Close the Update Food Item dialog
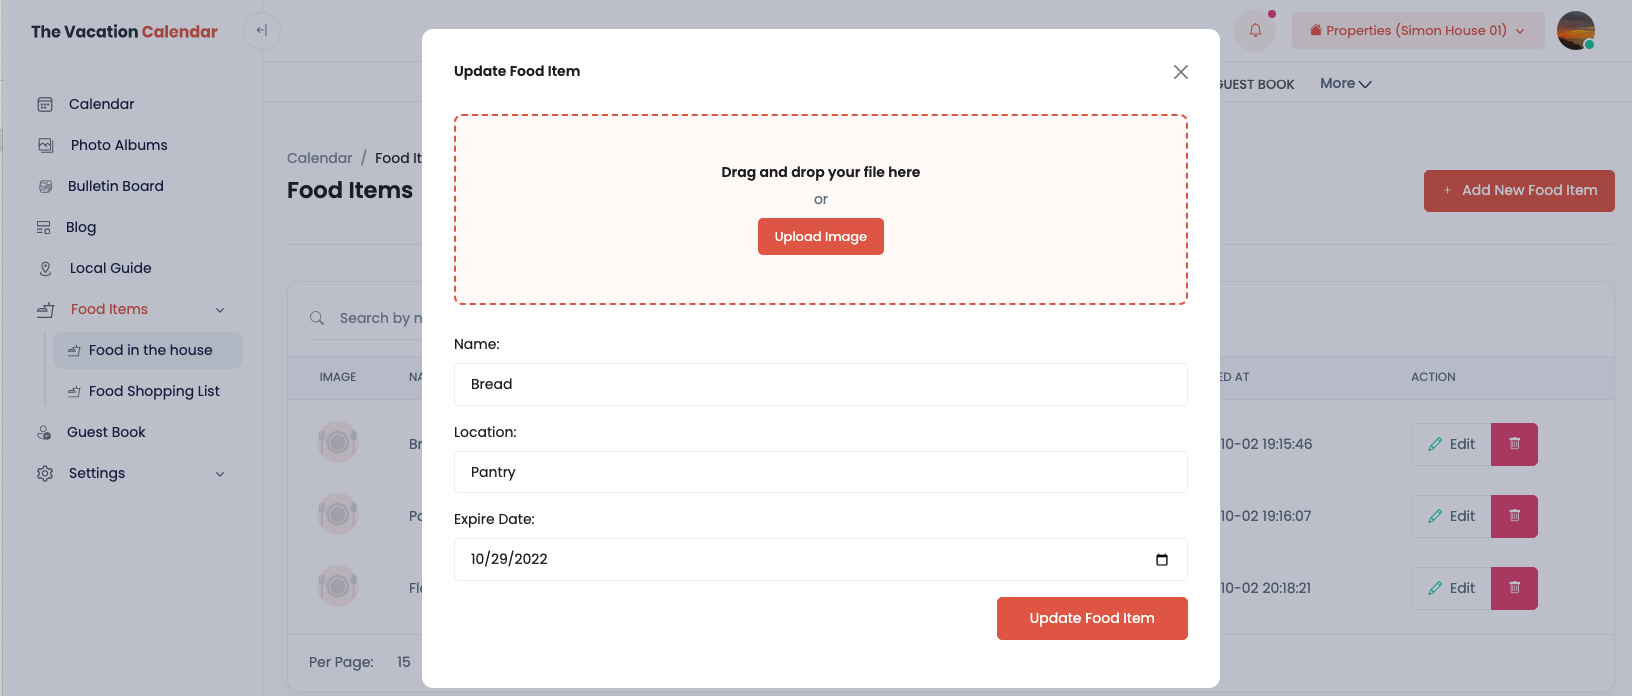 point(1180,72)
